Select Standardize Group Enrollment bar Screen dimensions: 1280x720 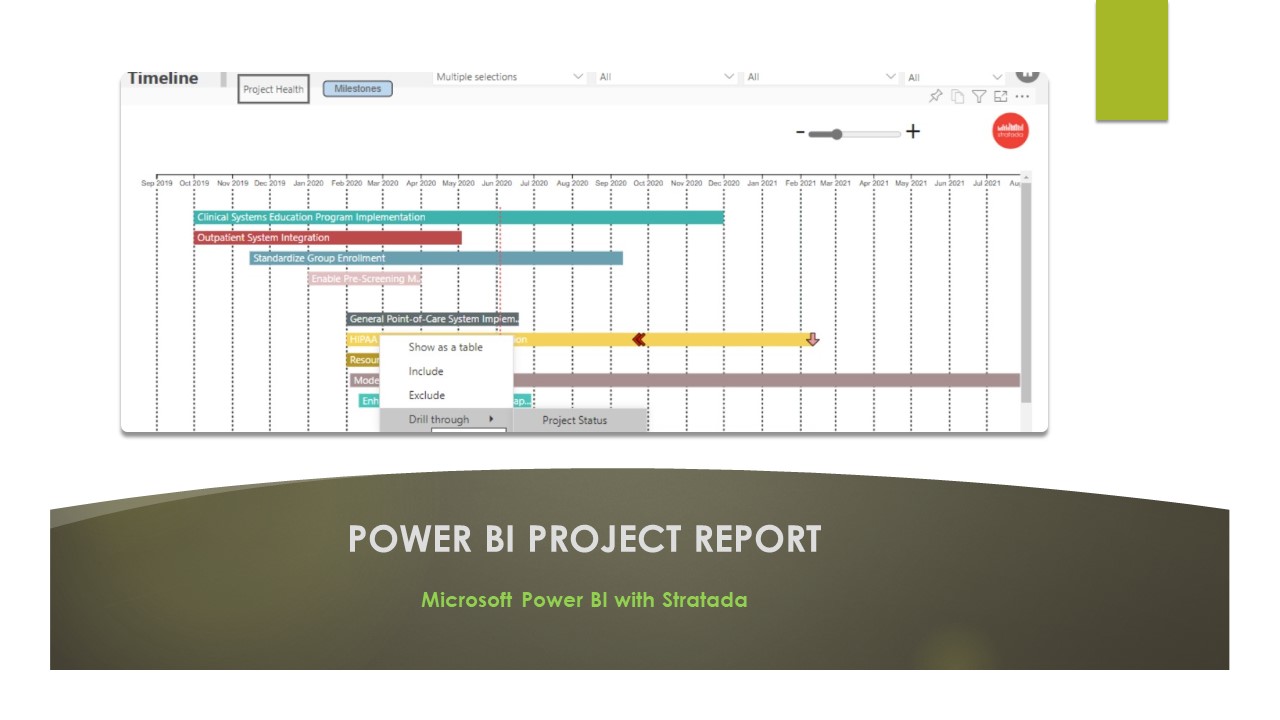436,258
